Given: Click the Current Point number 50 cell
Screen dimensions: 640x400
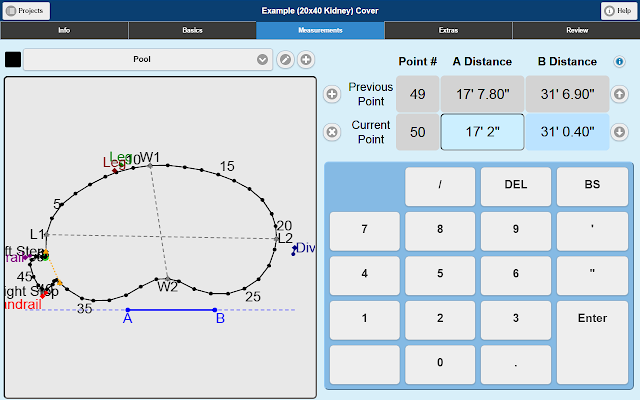Looking at the screenshot, I should [418, 132].
